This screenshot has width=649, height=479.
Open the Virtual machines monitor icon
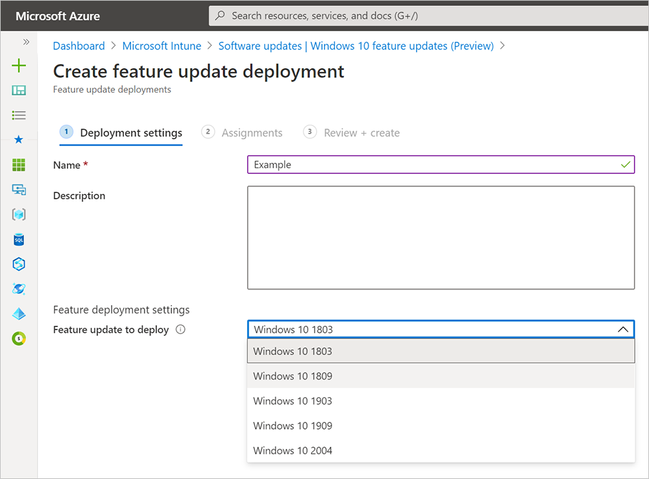[x=19, y=190]
